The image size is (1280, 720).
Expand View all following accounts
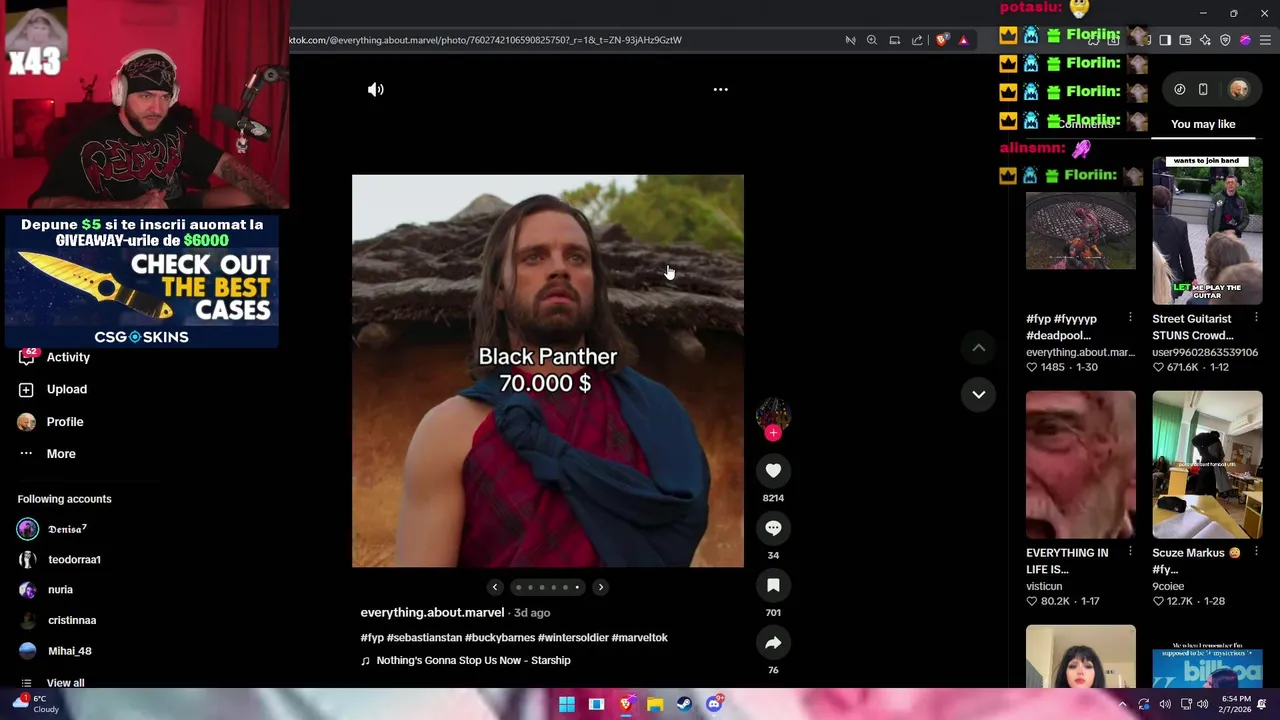tap(65, 683)
